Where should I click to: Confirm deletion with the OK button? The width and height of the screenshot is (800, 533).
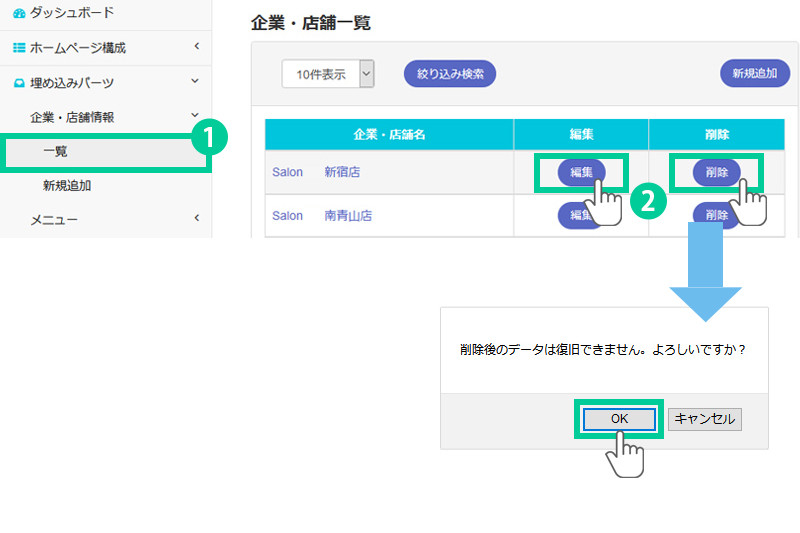click(619, 419)
